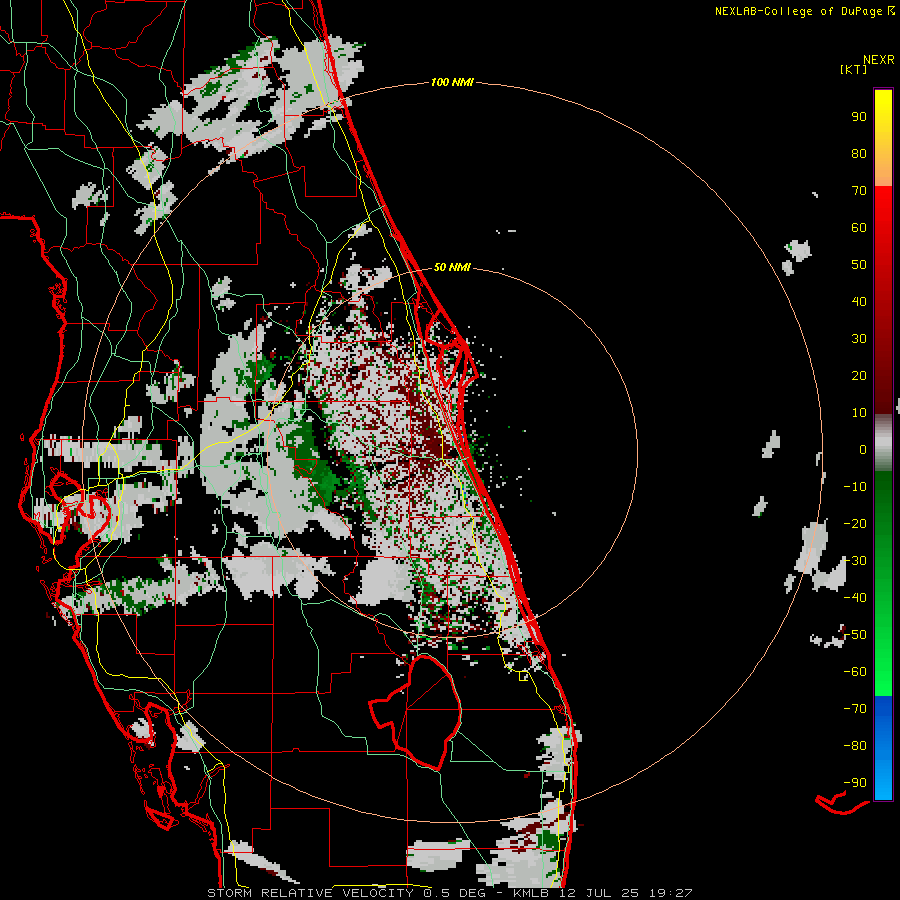Click the 80 value on the velocity scale

[x=859, y=154]
